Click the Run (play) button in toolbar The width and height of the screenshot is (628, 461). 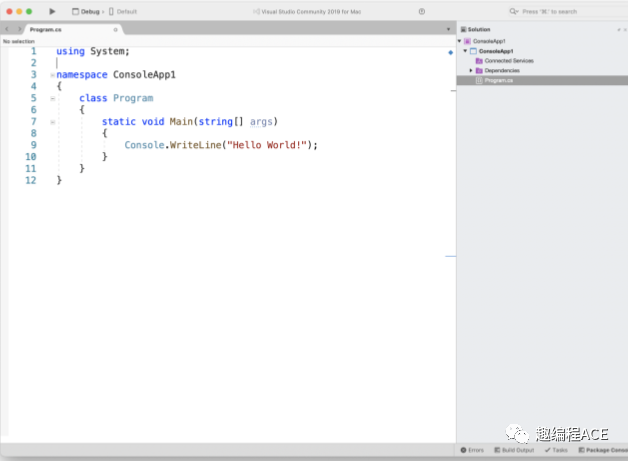pyautogui.click(x=53, y=11)
